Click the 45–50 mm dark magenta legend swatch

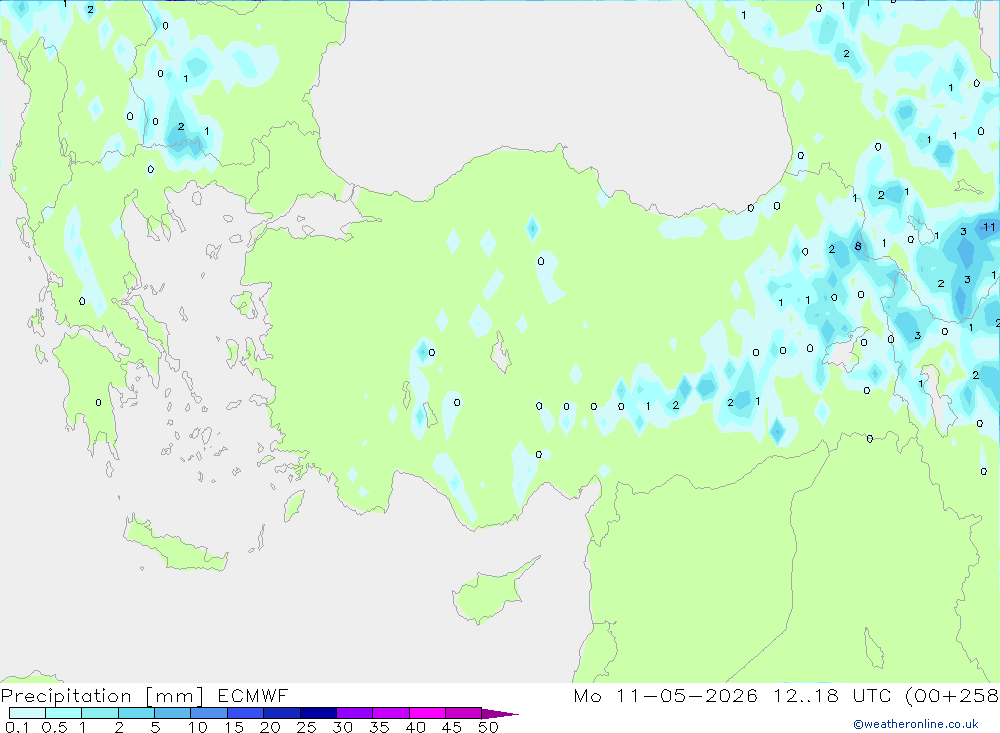(463, 713)
